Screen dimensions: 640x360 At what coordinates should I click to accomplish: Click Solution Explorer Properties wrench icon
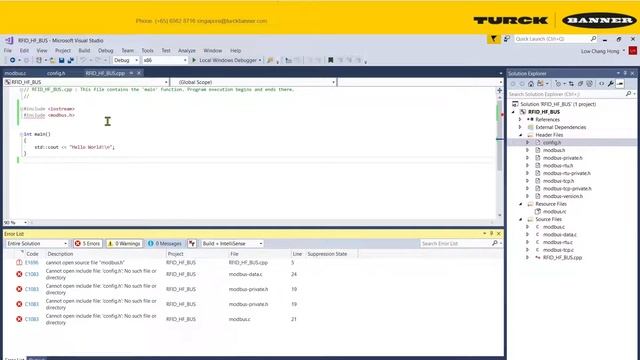[x=611, y=84]
